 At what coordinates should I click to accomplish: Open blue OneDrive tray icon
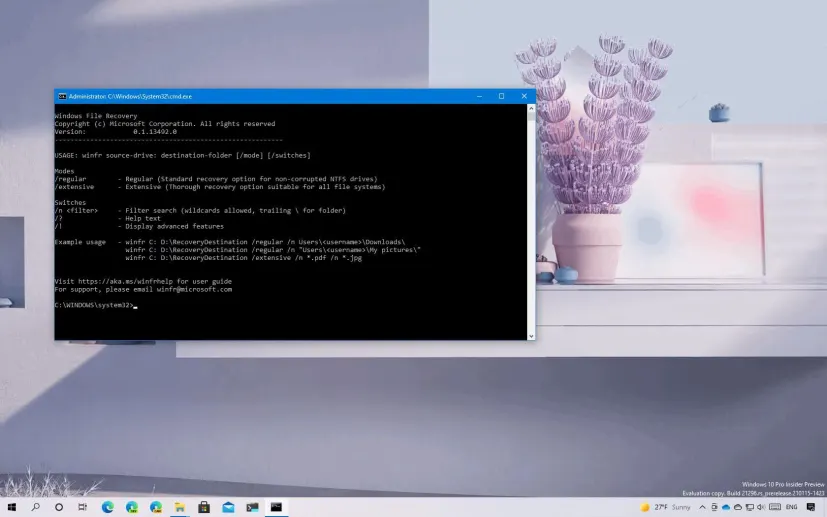tap(726, 507)
